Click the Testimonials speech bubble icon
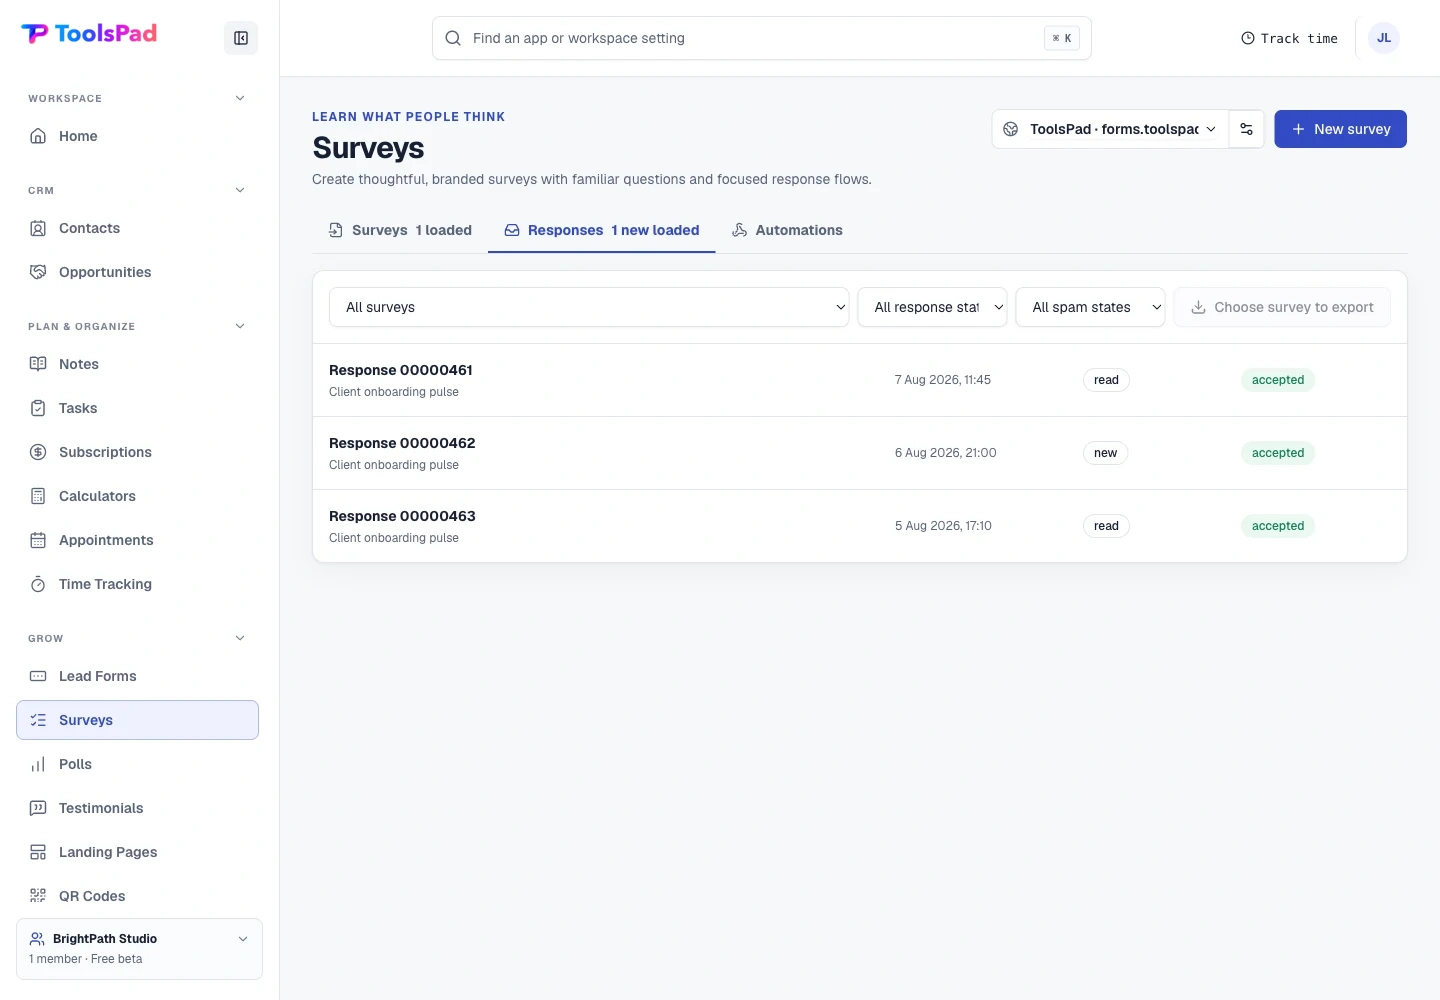The width and height of the screenshot is (1440, 1000). tap(38, 808)
